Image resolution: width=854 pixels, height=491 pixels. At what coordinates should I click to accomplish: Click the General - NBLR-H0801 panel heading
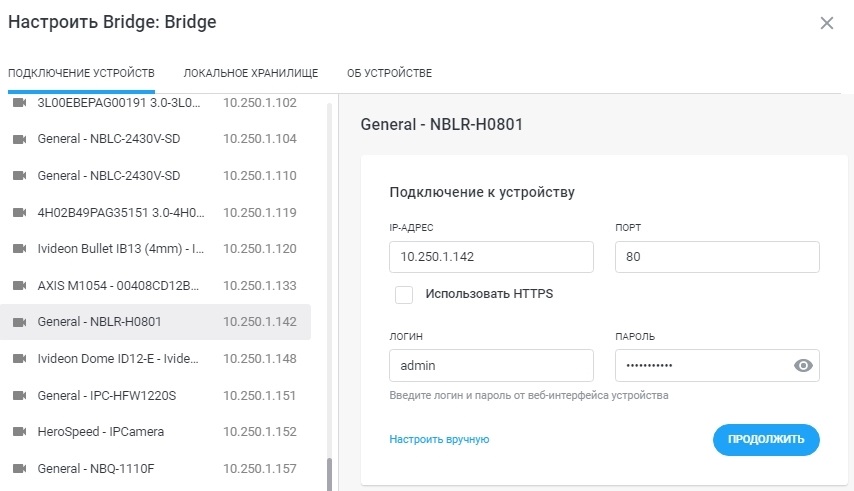click(x=442, y=124)
